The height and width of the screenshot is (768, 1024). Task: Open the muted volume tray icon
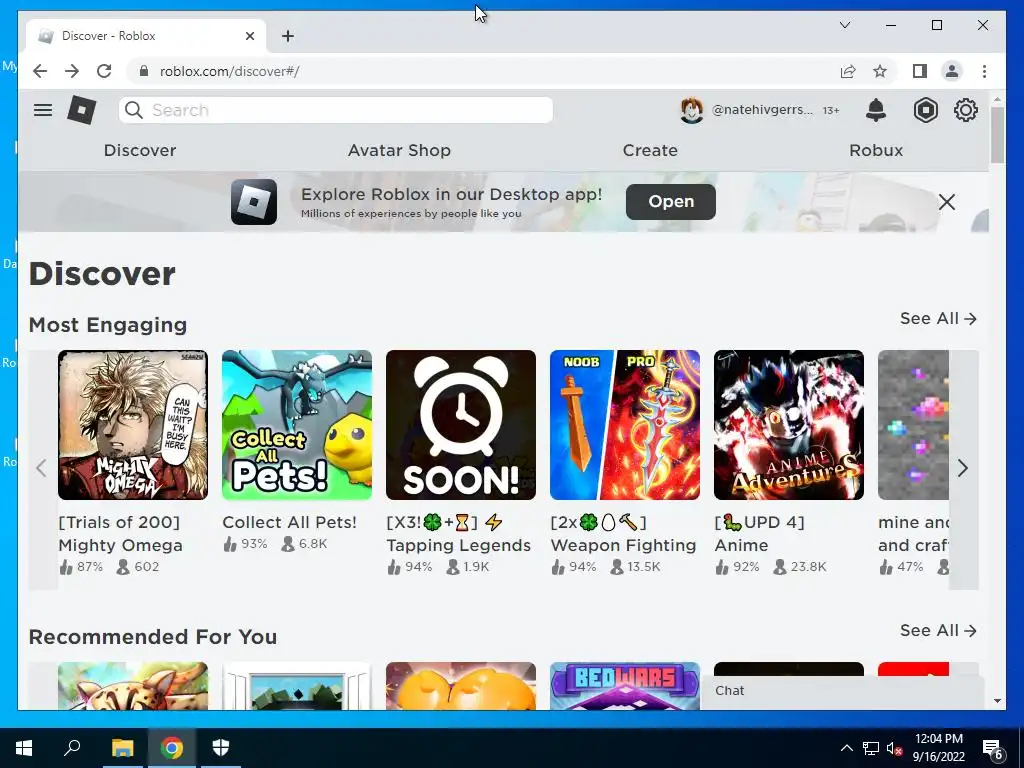click(894, 748)
